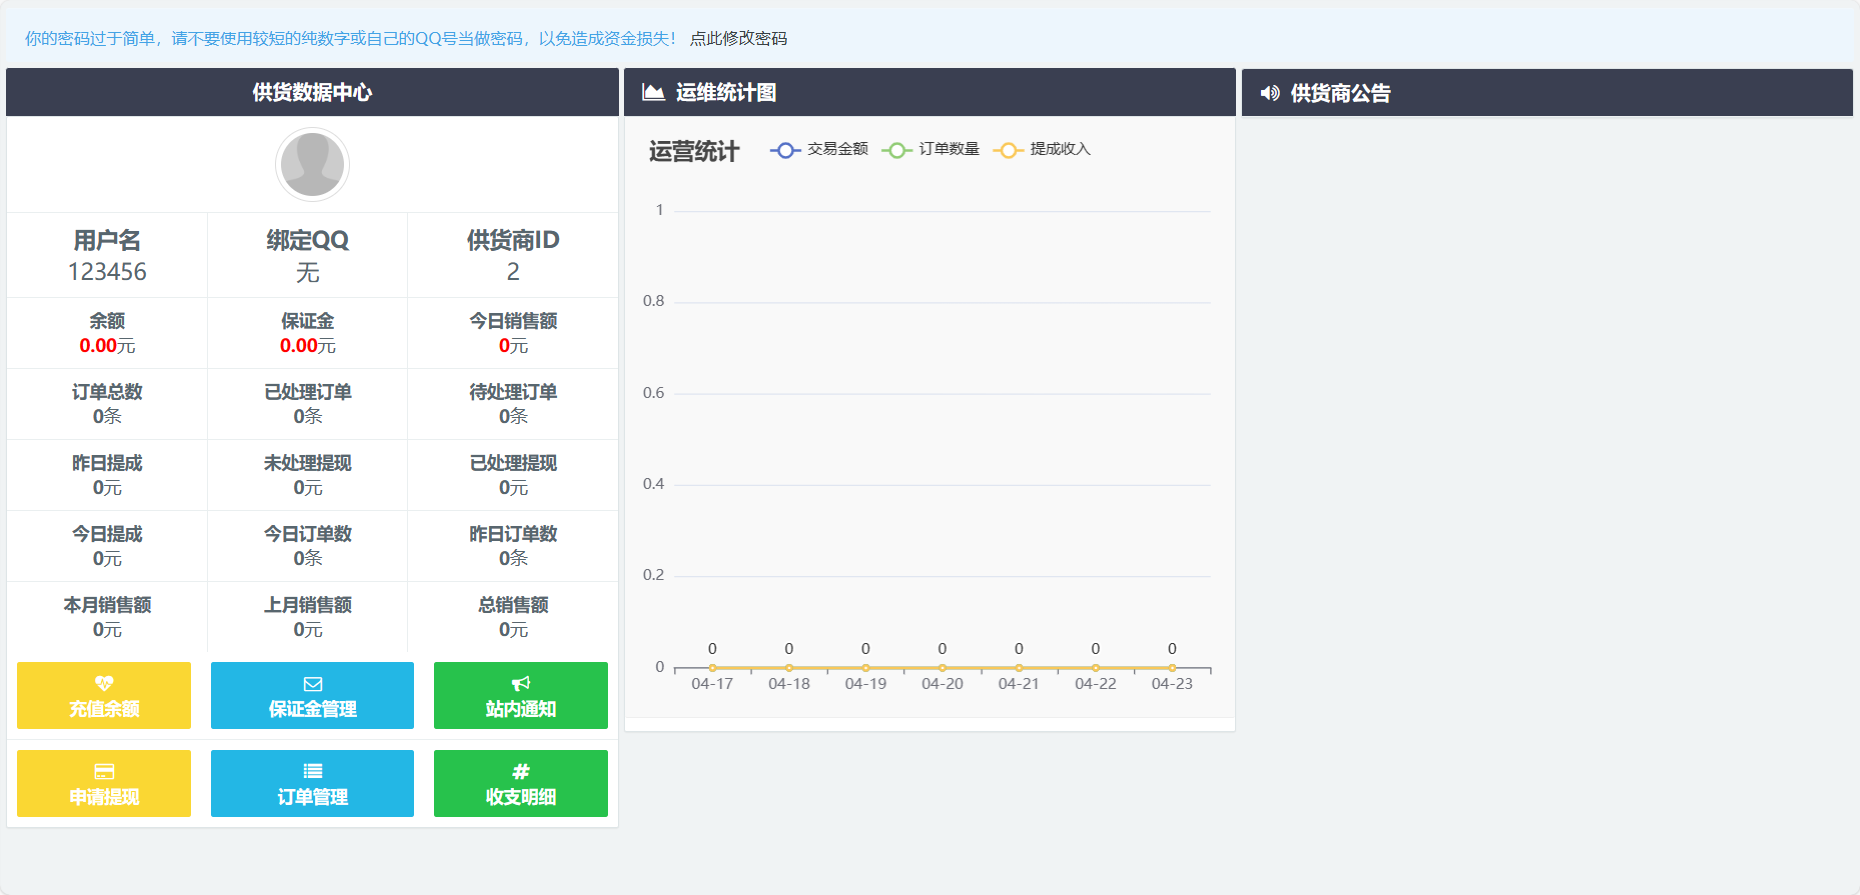
Task: Open the 点此修改密码 link
Action: pos(738,38)
